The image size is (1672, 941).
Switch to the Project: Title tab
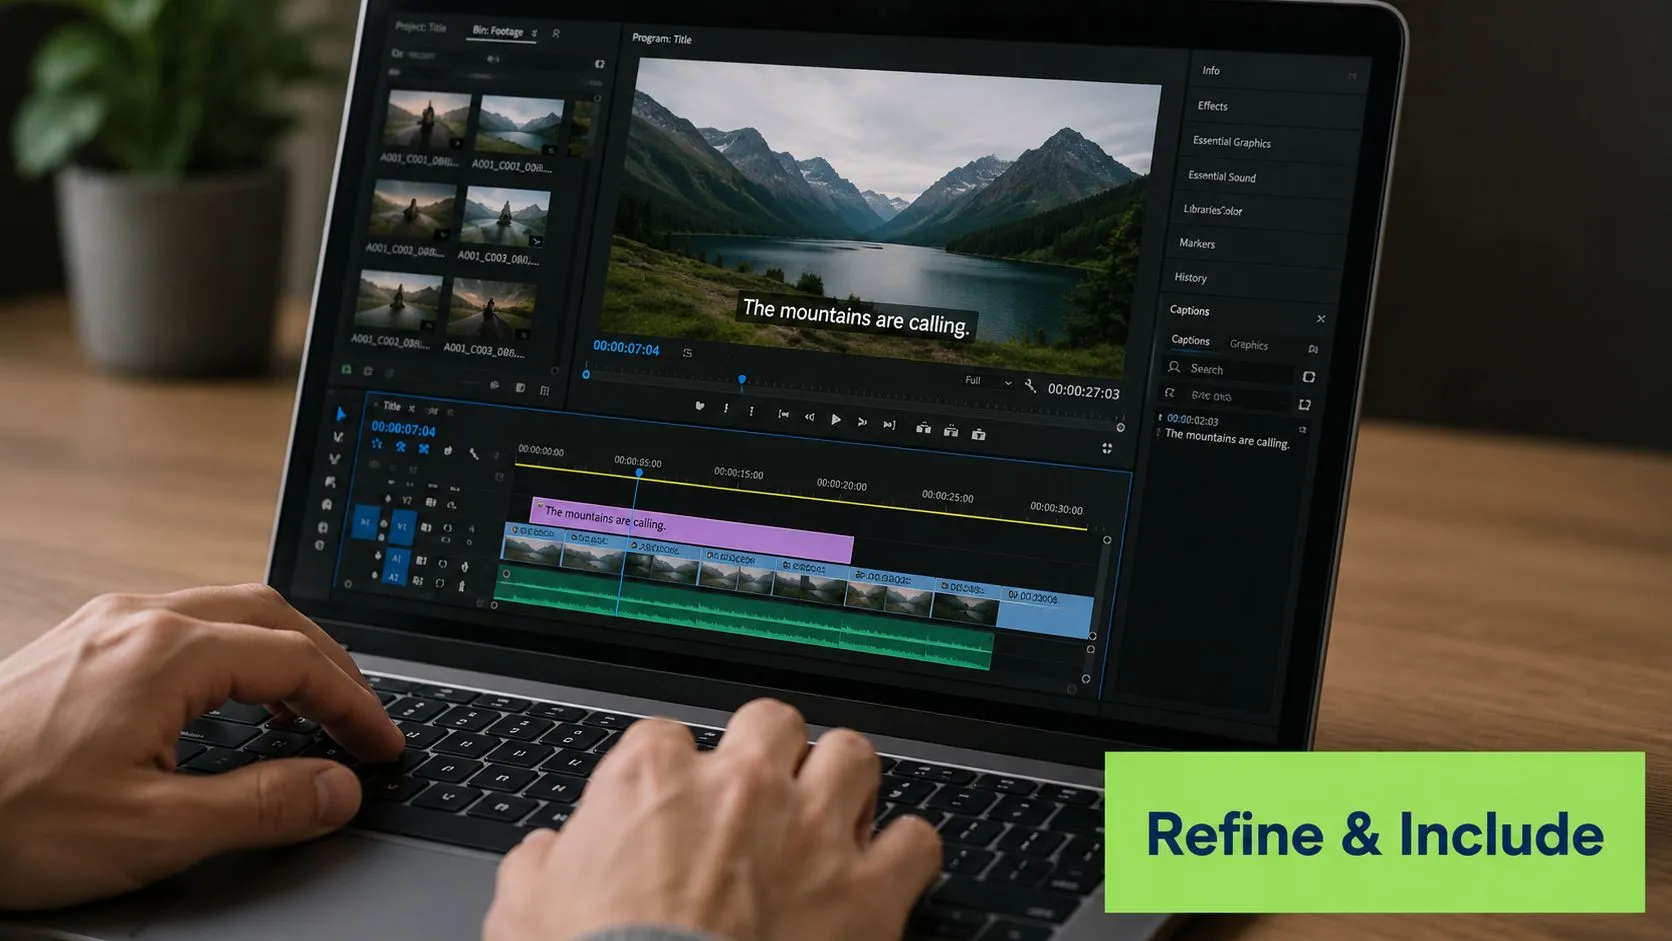421,27
